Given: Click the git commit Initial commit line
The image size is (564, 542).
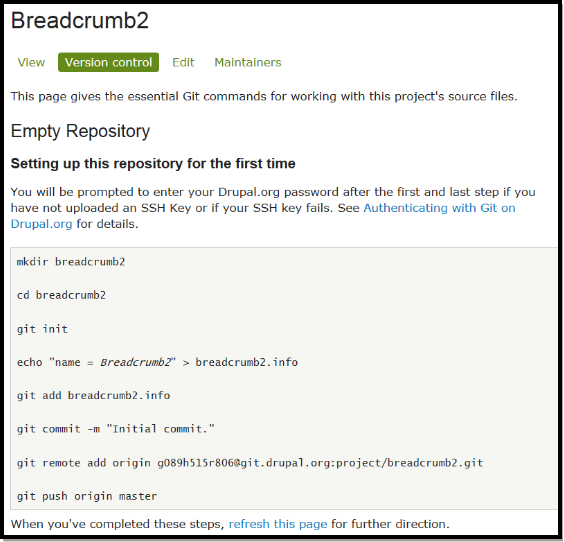Looking at the screenshot, I should [115, 429].
